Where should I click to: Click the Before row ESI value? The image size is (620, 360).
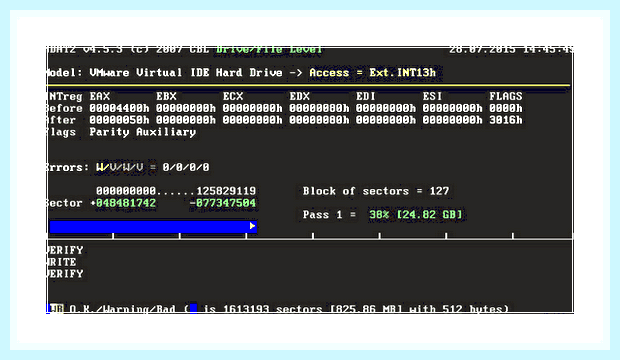[x=453, y=108]
